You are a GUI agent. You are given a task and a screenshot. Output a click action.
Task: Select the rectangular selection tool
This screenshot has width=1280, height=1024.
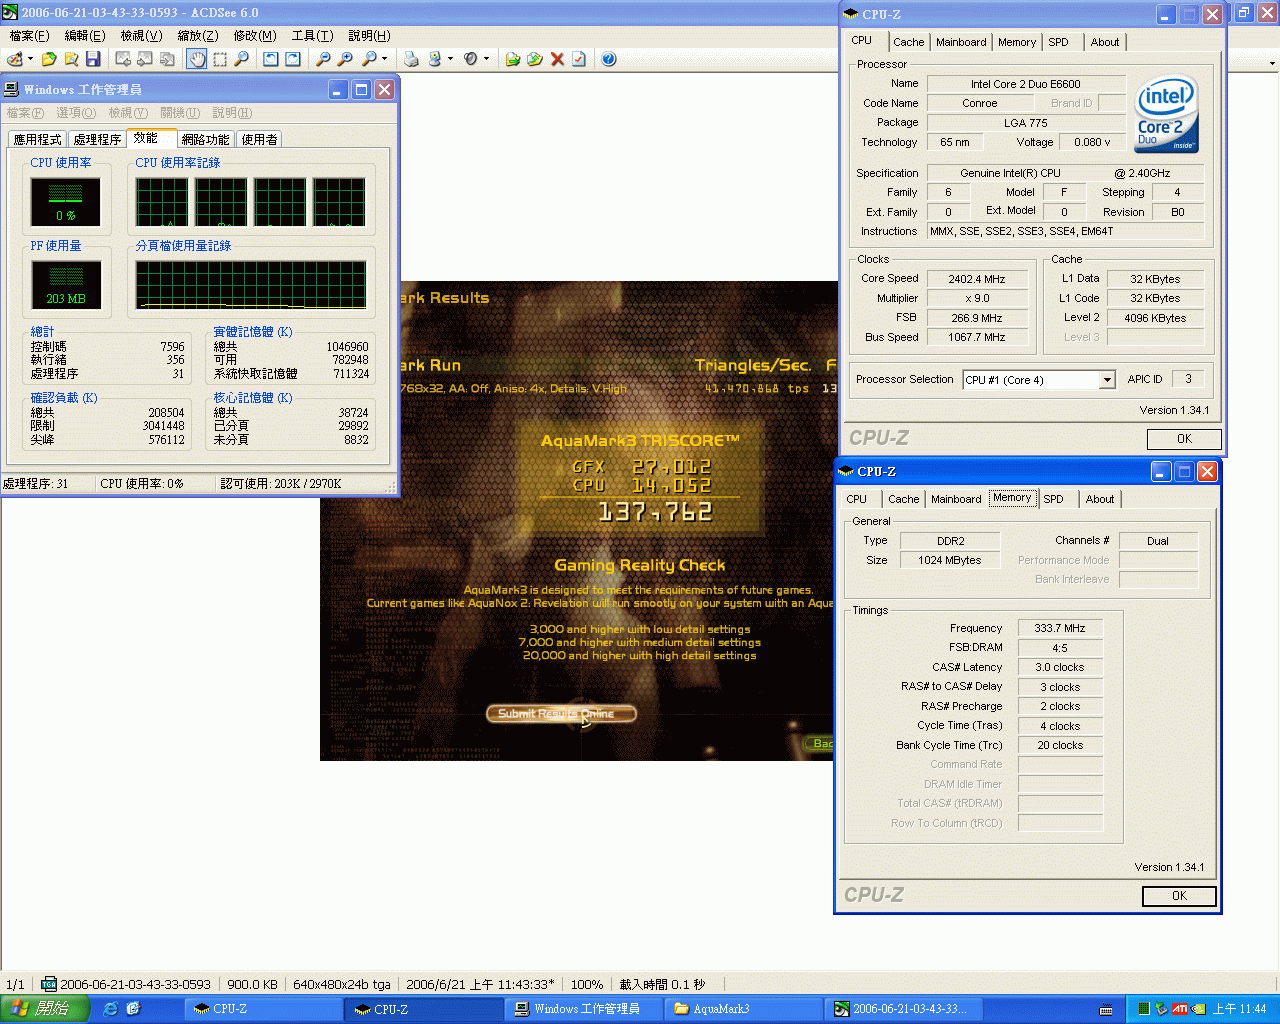(x=220, y=59)
